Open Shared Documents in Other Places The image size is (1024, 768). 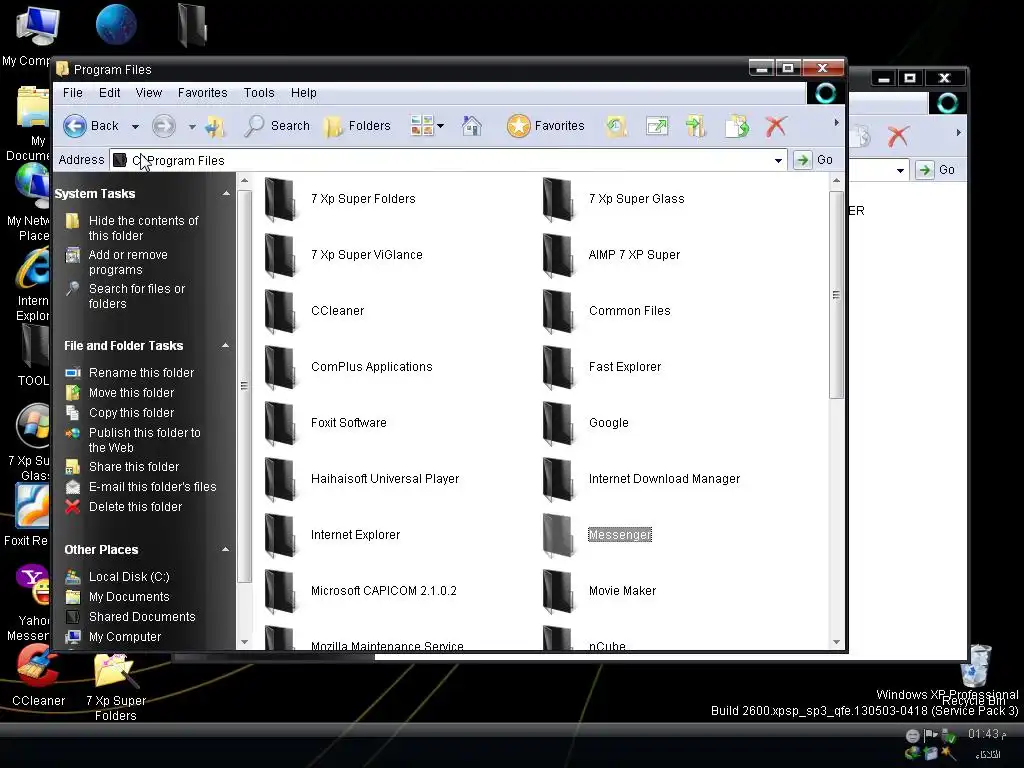142,616
